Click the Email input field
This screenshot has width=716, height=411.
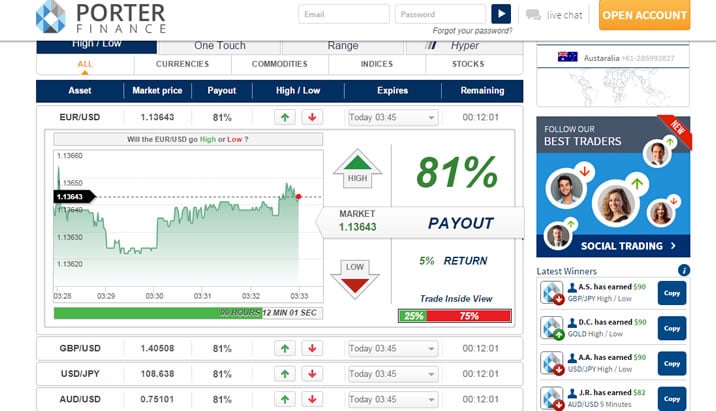344,14
